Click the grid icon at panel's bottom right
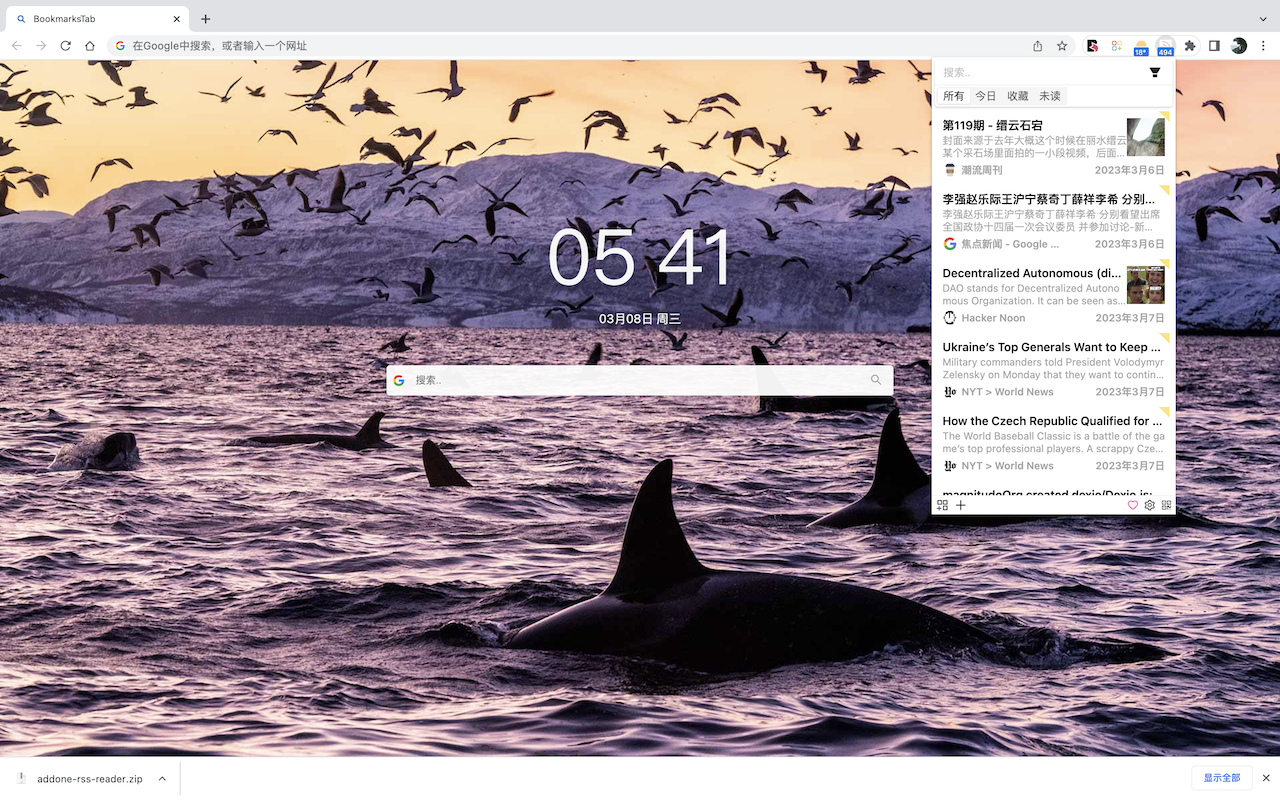Viewport: 1280px width, 800px height. tap(1166, 505)
